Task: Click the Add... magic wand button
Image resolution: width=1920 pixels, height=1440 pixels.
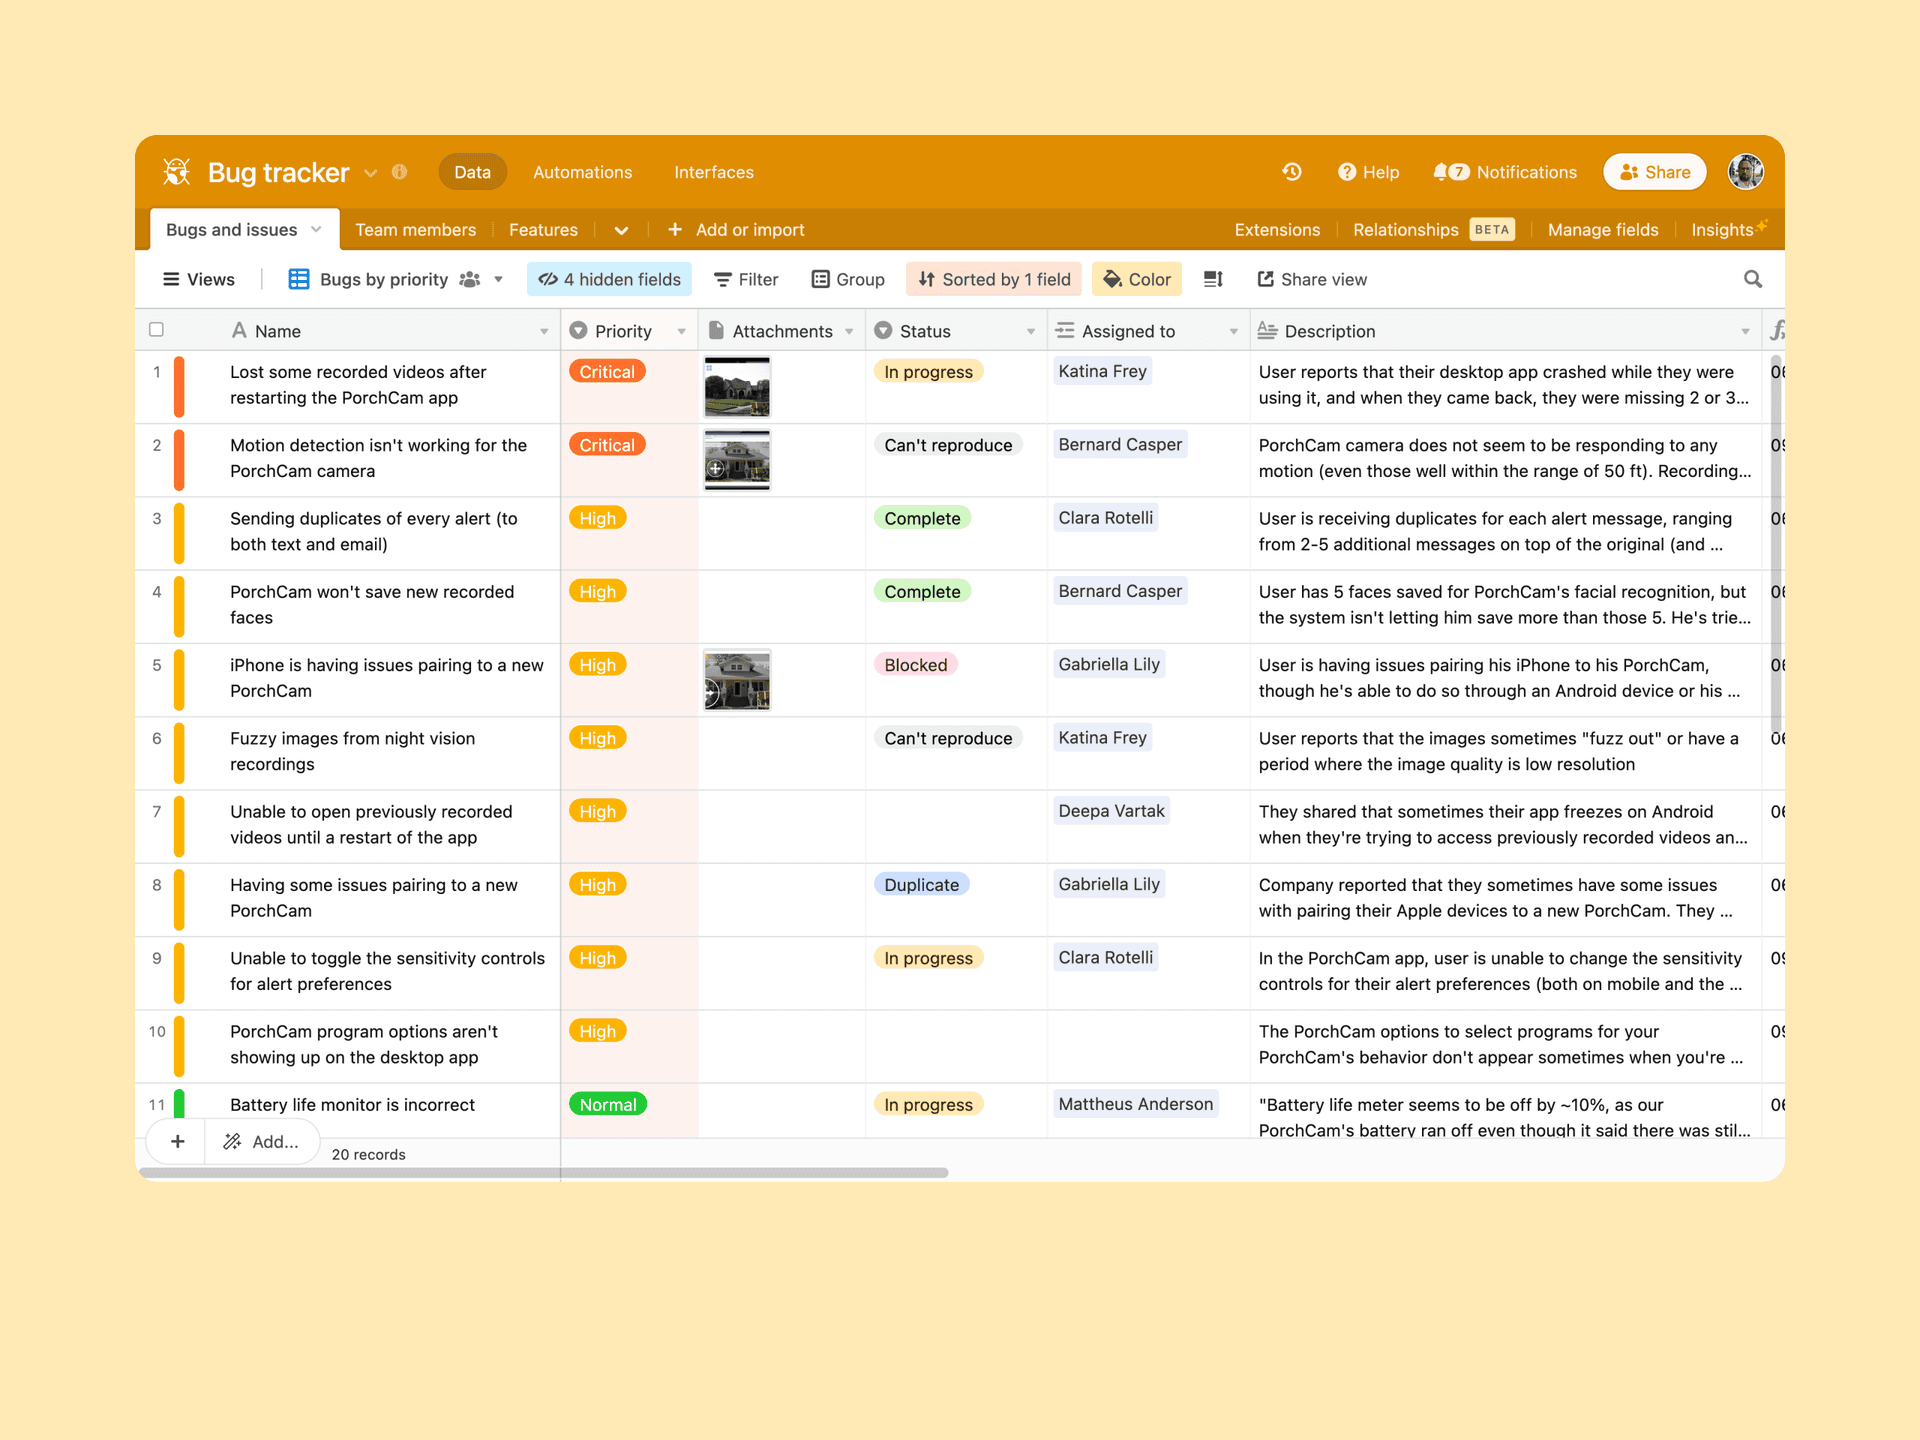Action: pos(262,1141)
